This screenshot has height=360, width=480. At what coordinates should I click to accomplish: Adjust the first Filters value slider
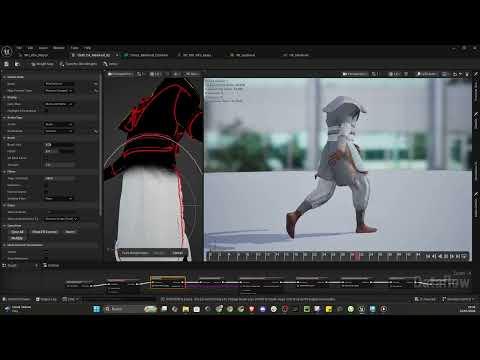tap(59, 178)
